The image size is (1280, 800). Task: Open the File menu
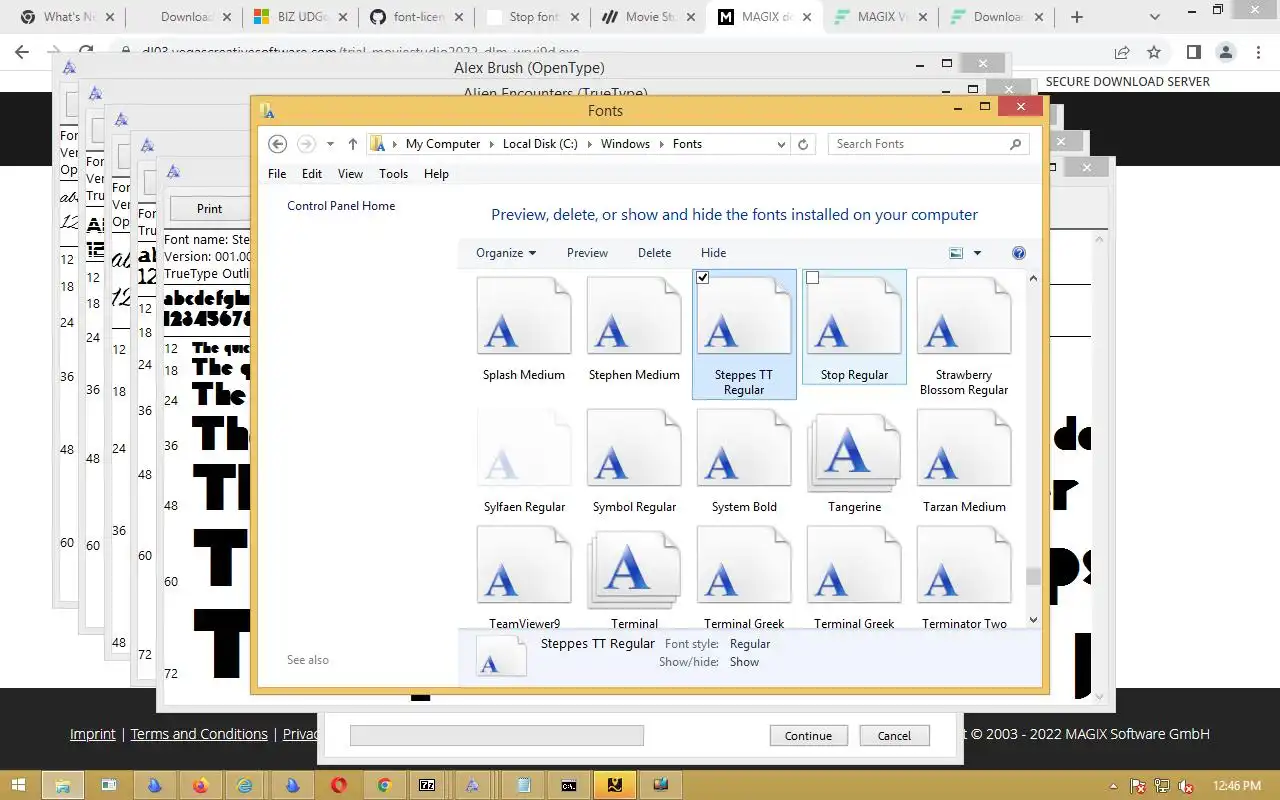(277, 174)
